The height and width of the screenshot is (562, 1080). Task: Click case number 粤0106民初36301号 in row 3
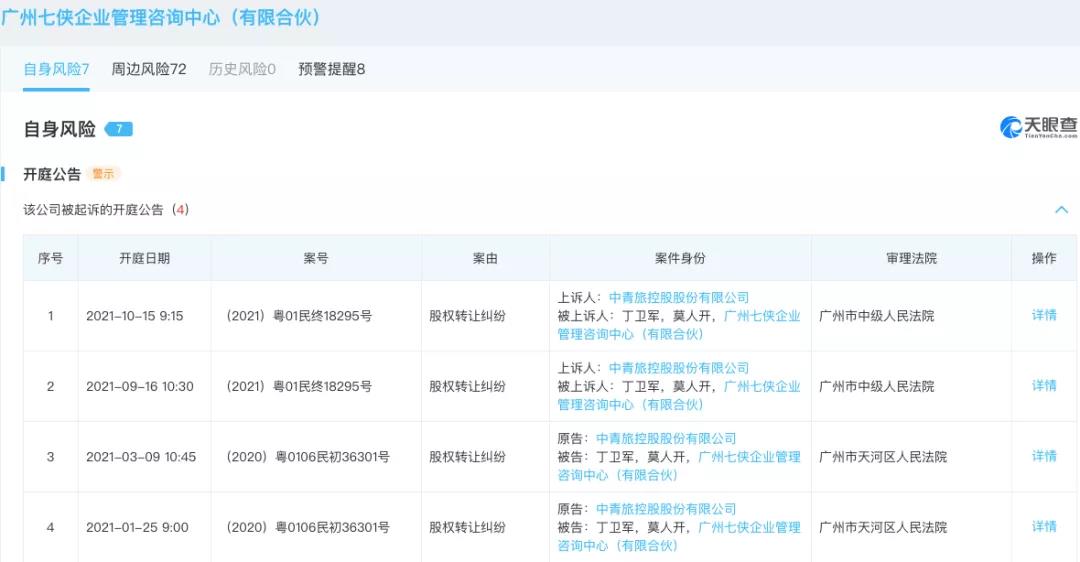(307, 457)
